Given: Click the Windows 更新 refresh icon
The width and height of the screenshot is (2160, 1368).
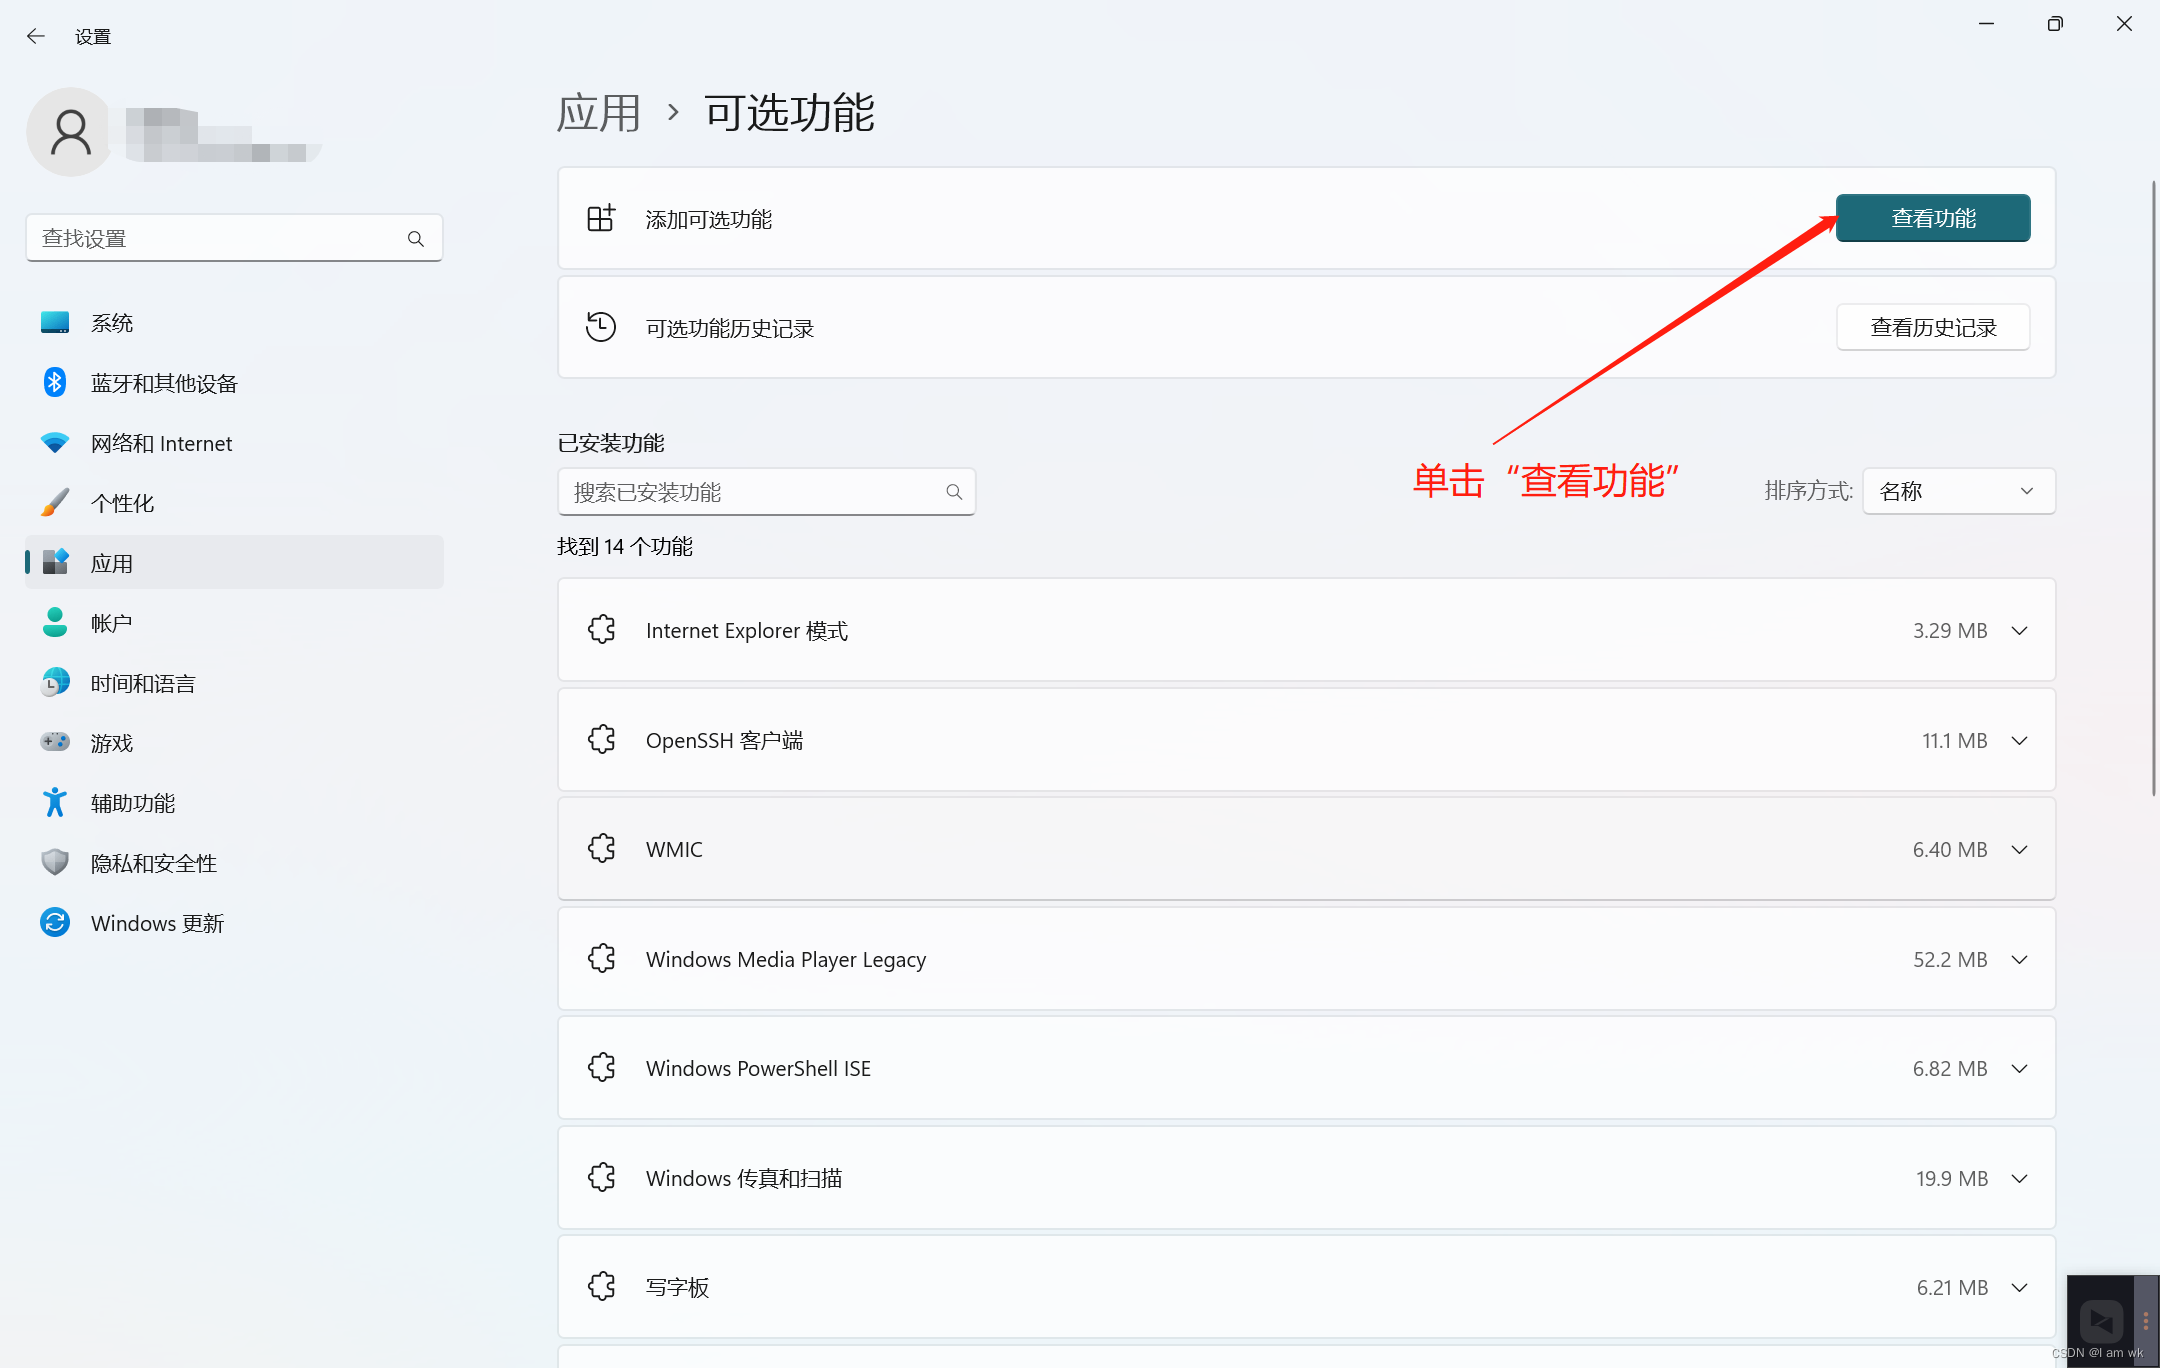Looking at the screenshot, I should [x=55, y=923].
